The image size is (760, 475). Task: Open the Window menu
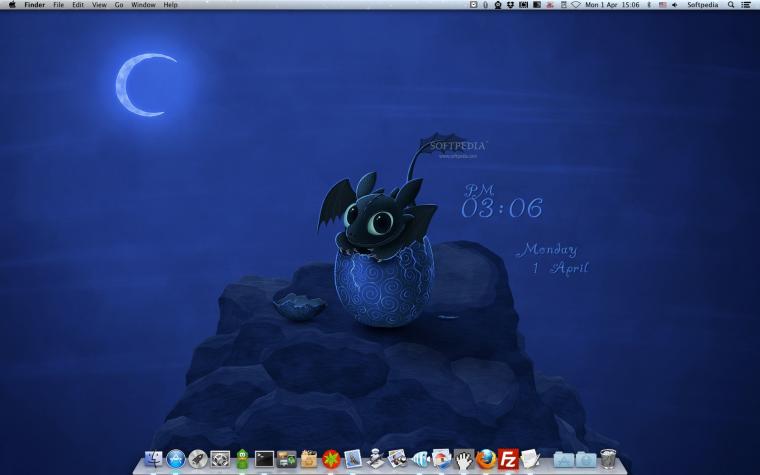click(x=143, y=5)
